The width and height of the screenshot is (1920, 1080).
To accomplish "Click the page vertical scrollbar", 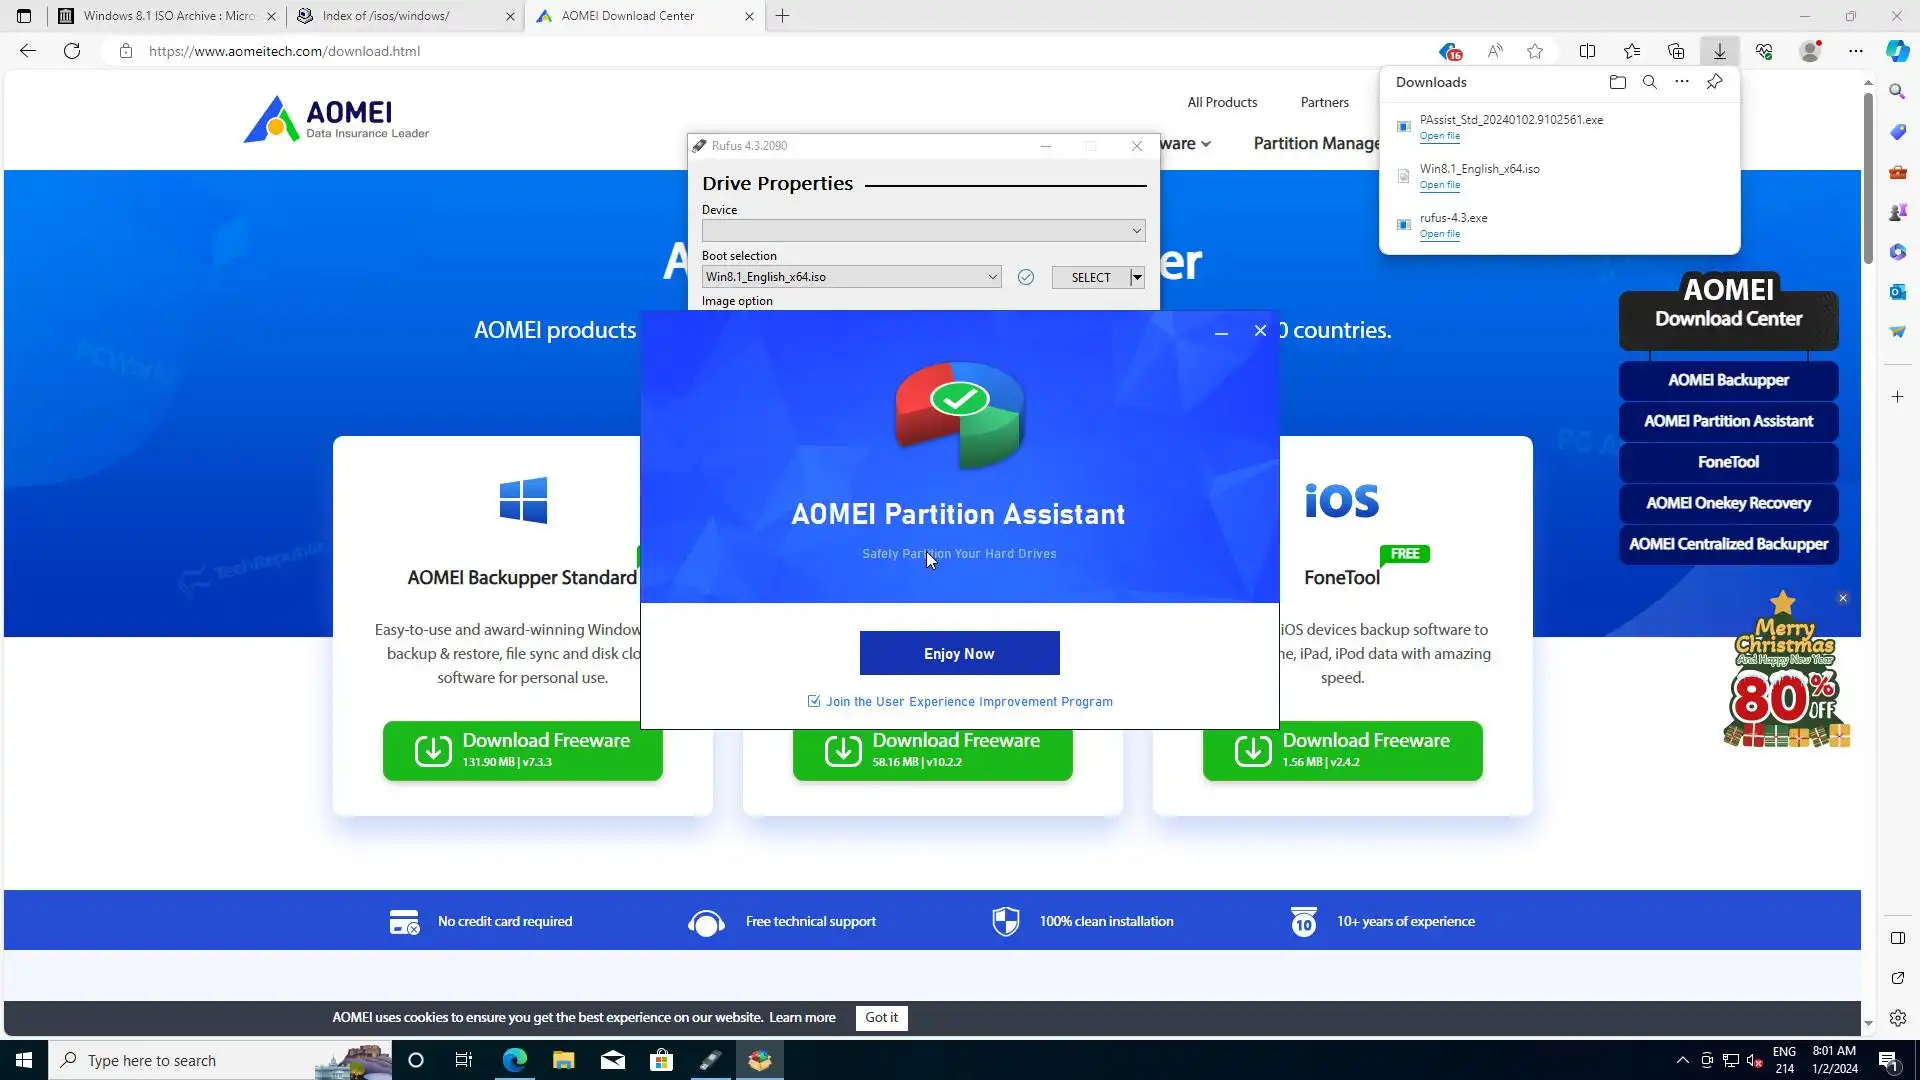I will point(1867,180).
